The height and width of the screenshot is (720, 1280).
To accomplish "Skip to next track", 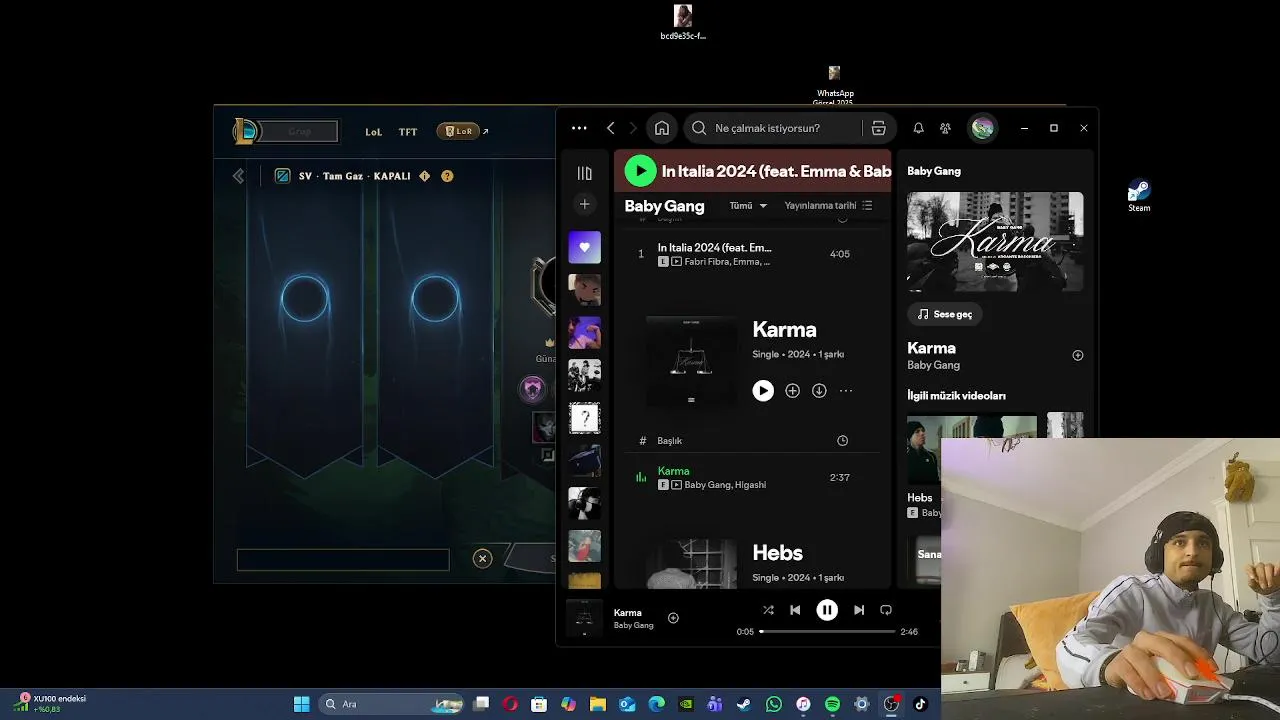I will coord(858,610).
